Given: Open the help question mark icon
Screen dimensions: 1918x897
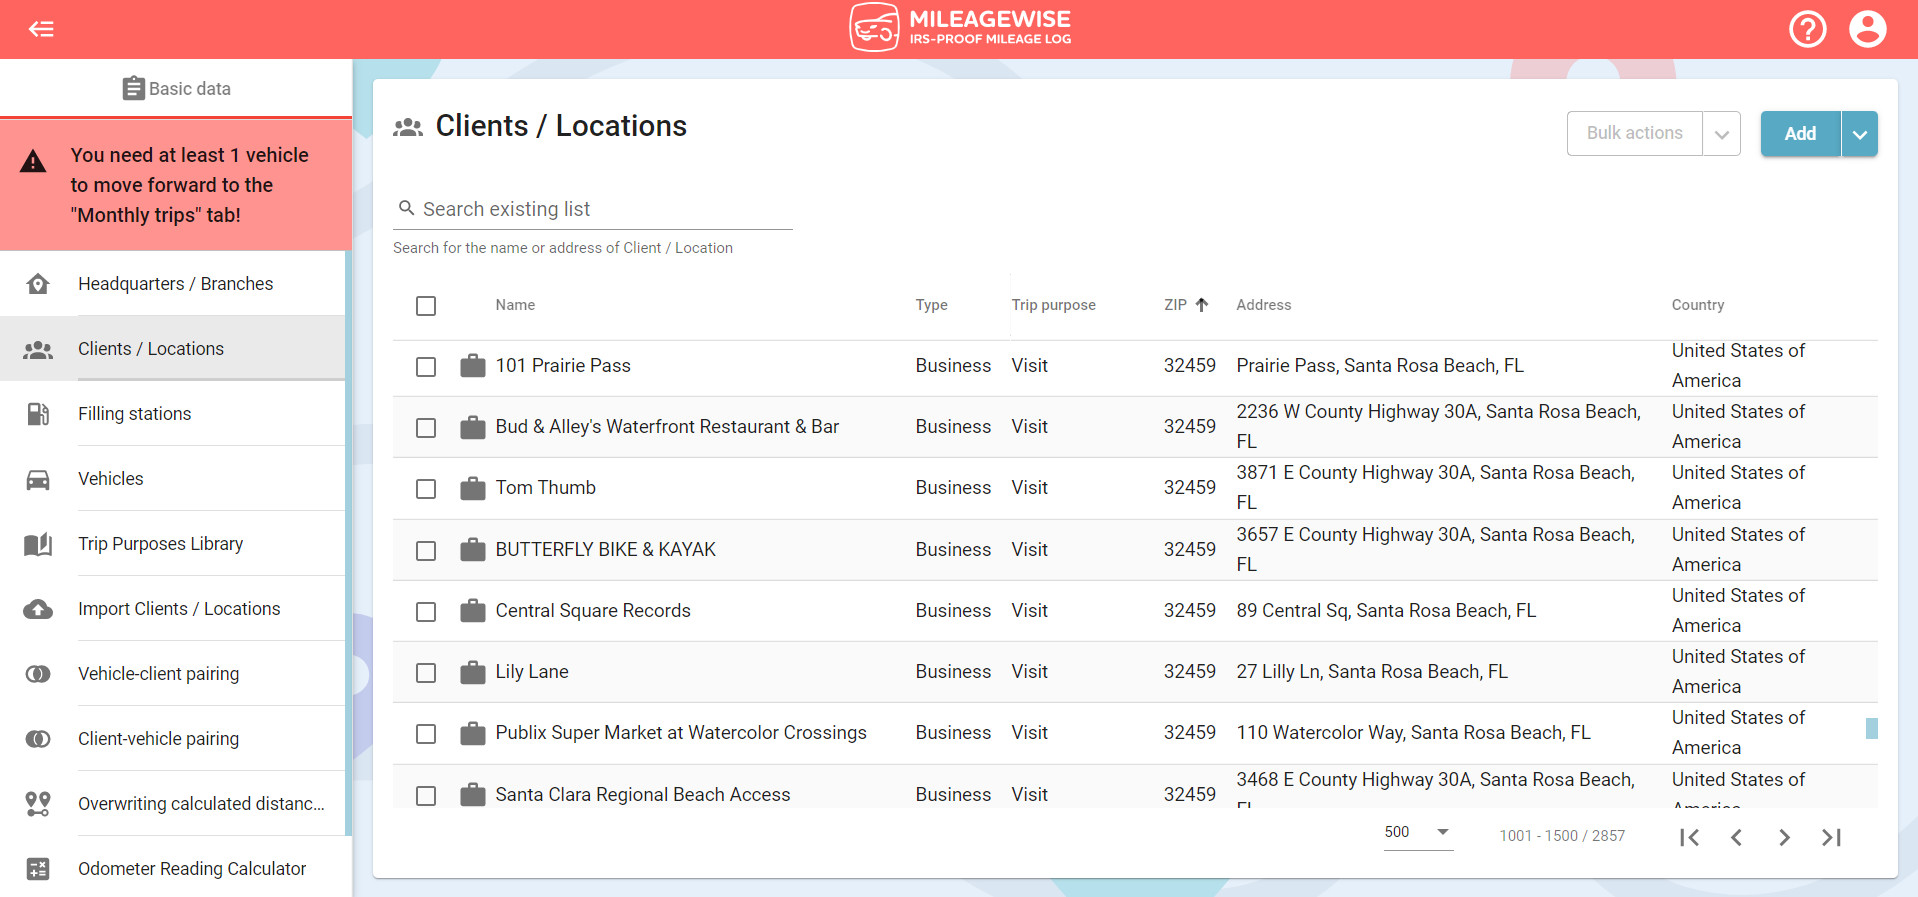Looking at the screenshot, I should (x=1807, y=29).
